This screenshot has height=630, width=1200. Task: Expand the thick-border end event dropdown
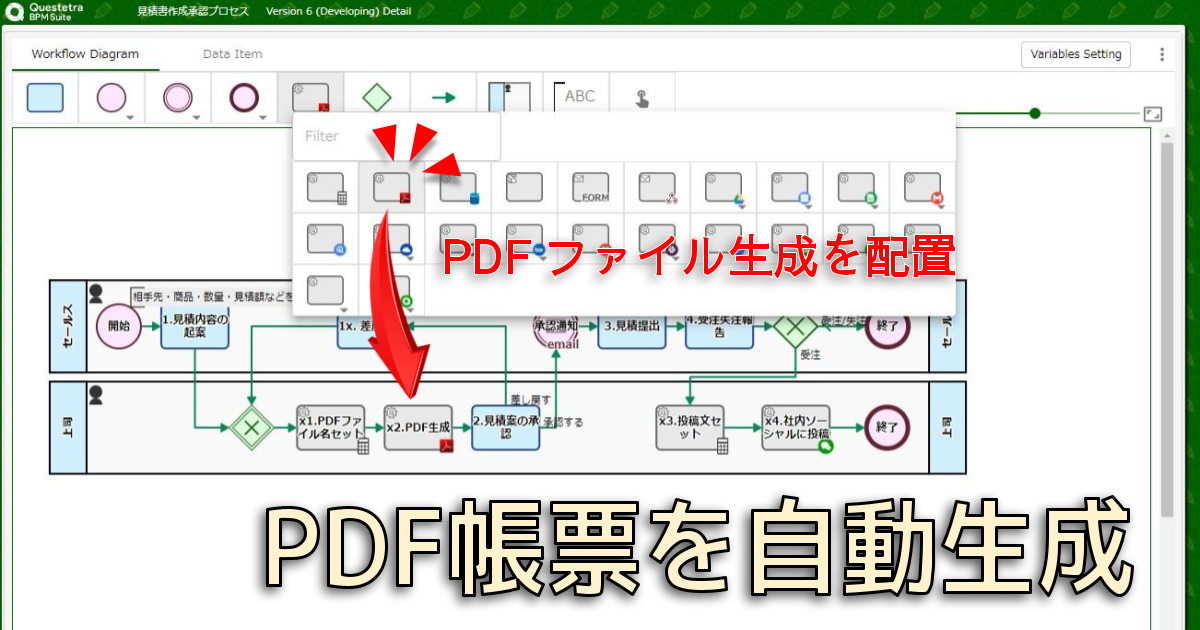263,117
